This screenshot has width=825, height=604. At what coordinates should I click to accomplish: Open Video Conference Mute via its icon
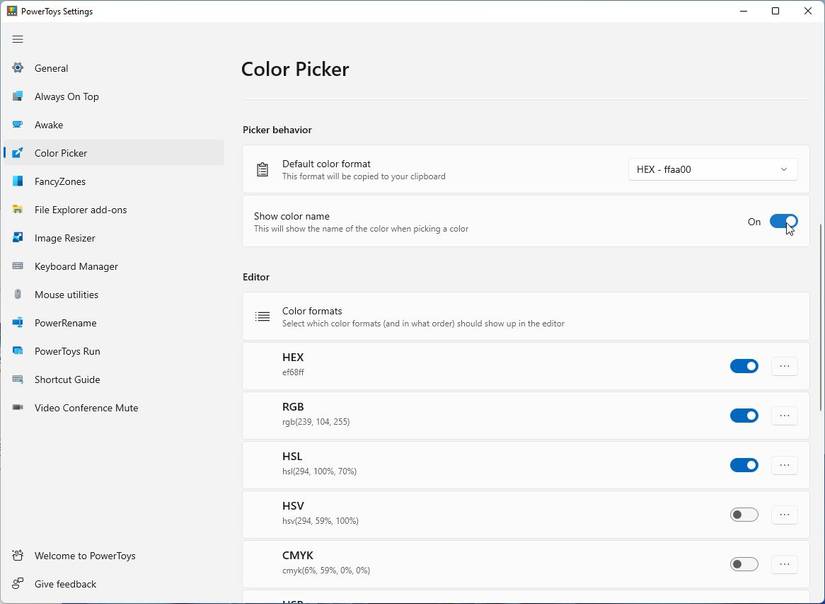pos(17,407)
